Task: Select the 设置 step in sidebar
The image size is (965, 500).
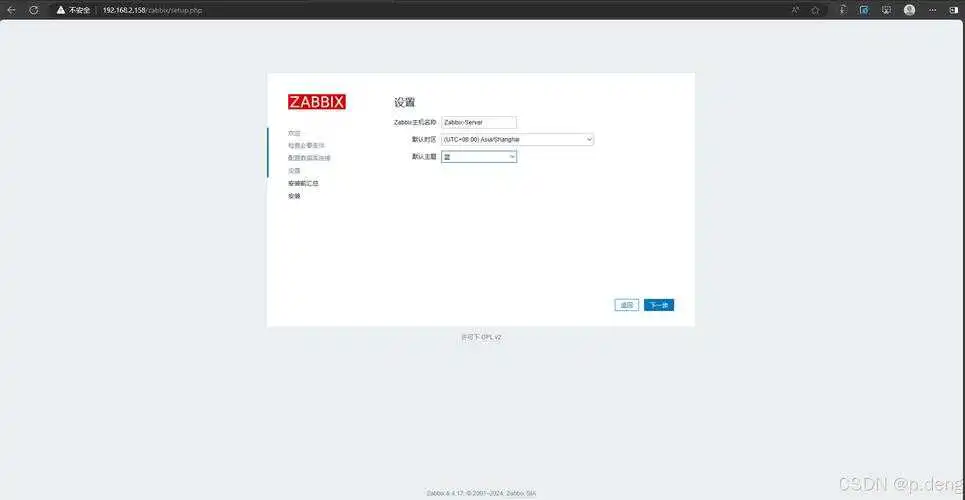Action: (294, 171)
